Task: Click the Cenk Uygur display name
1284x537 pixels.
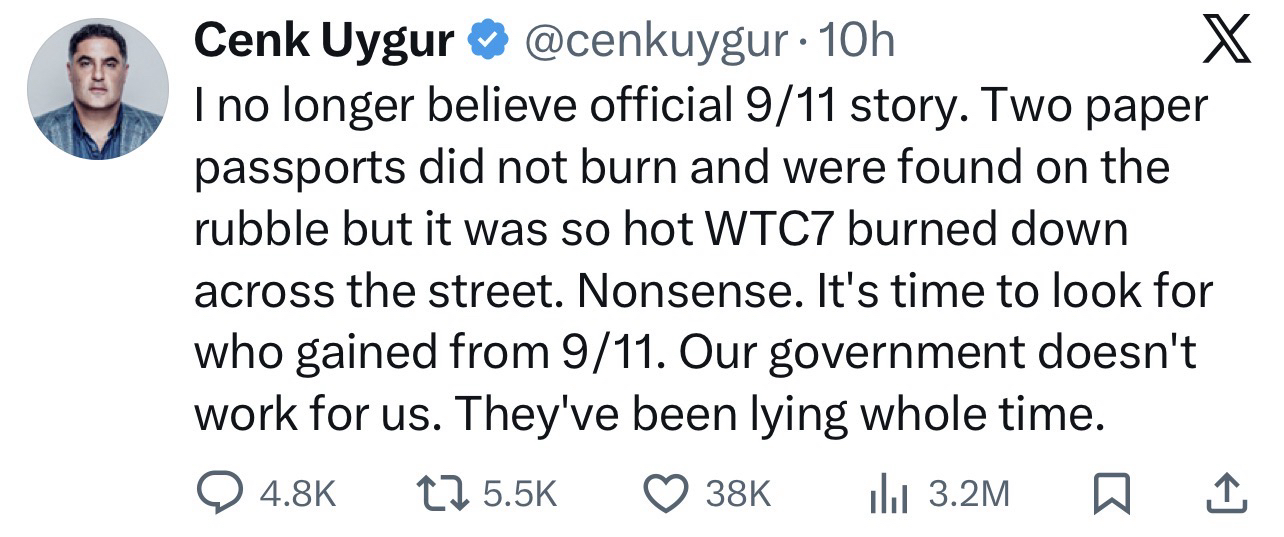Action: pyautogui.click(x=325, y=40)
